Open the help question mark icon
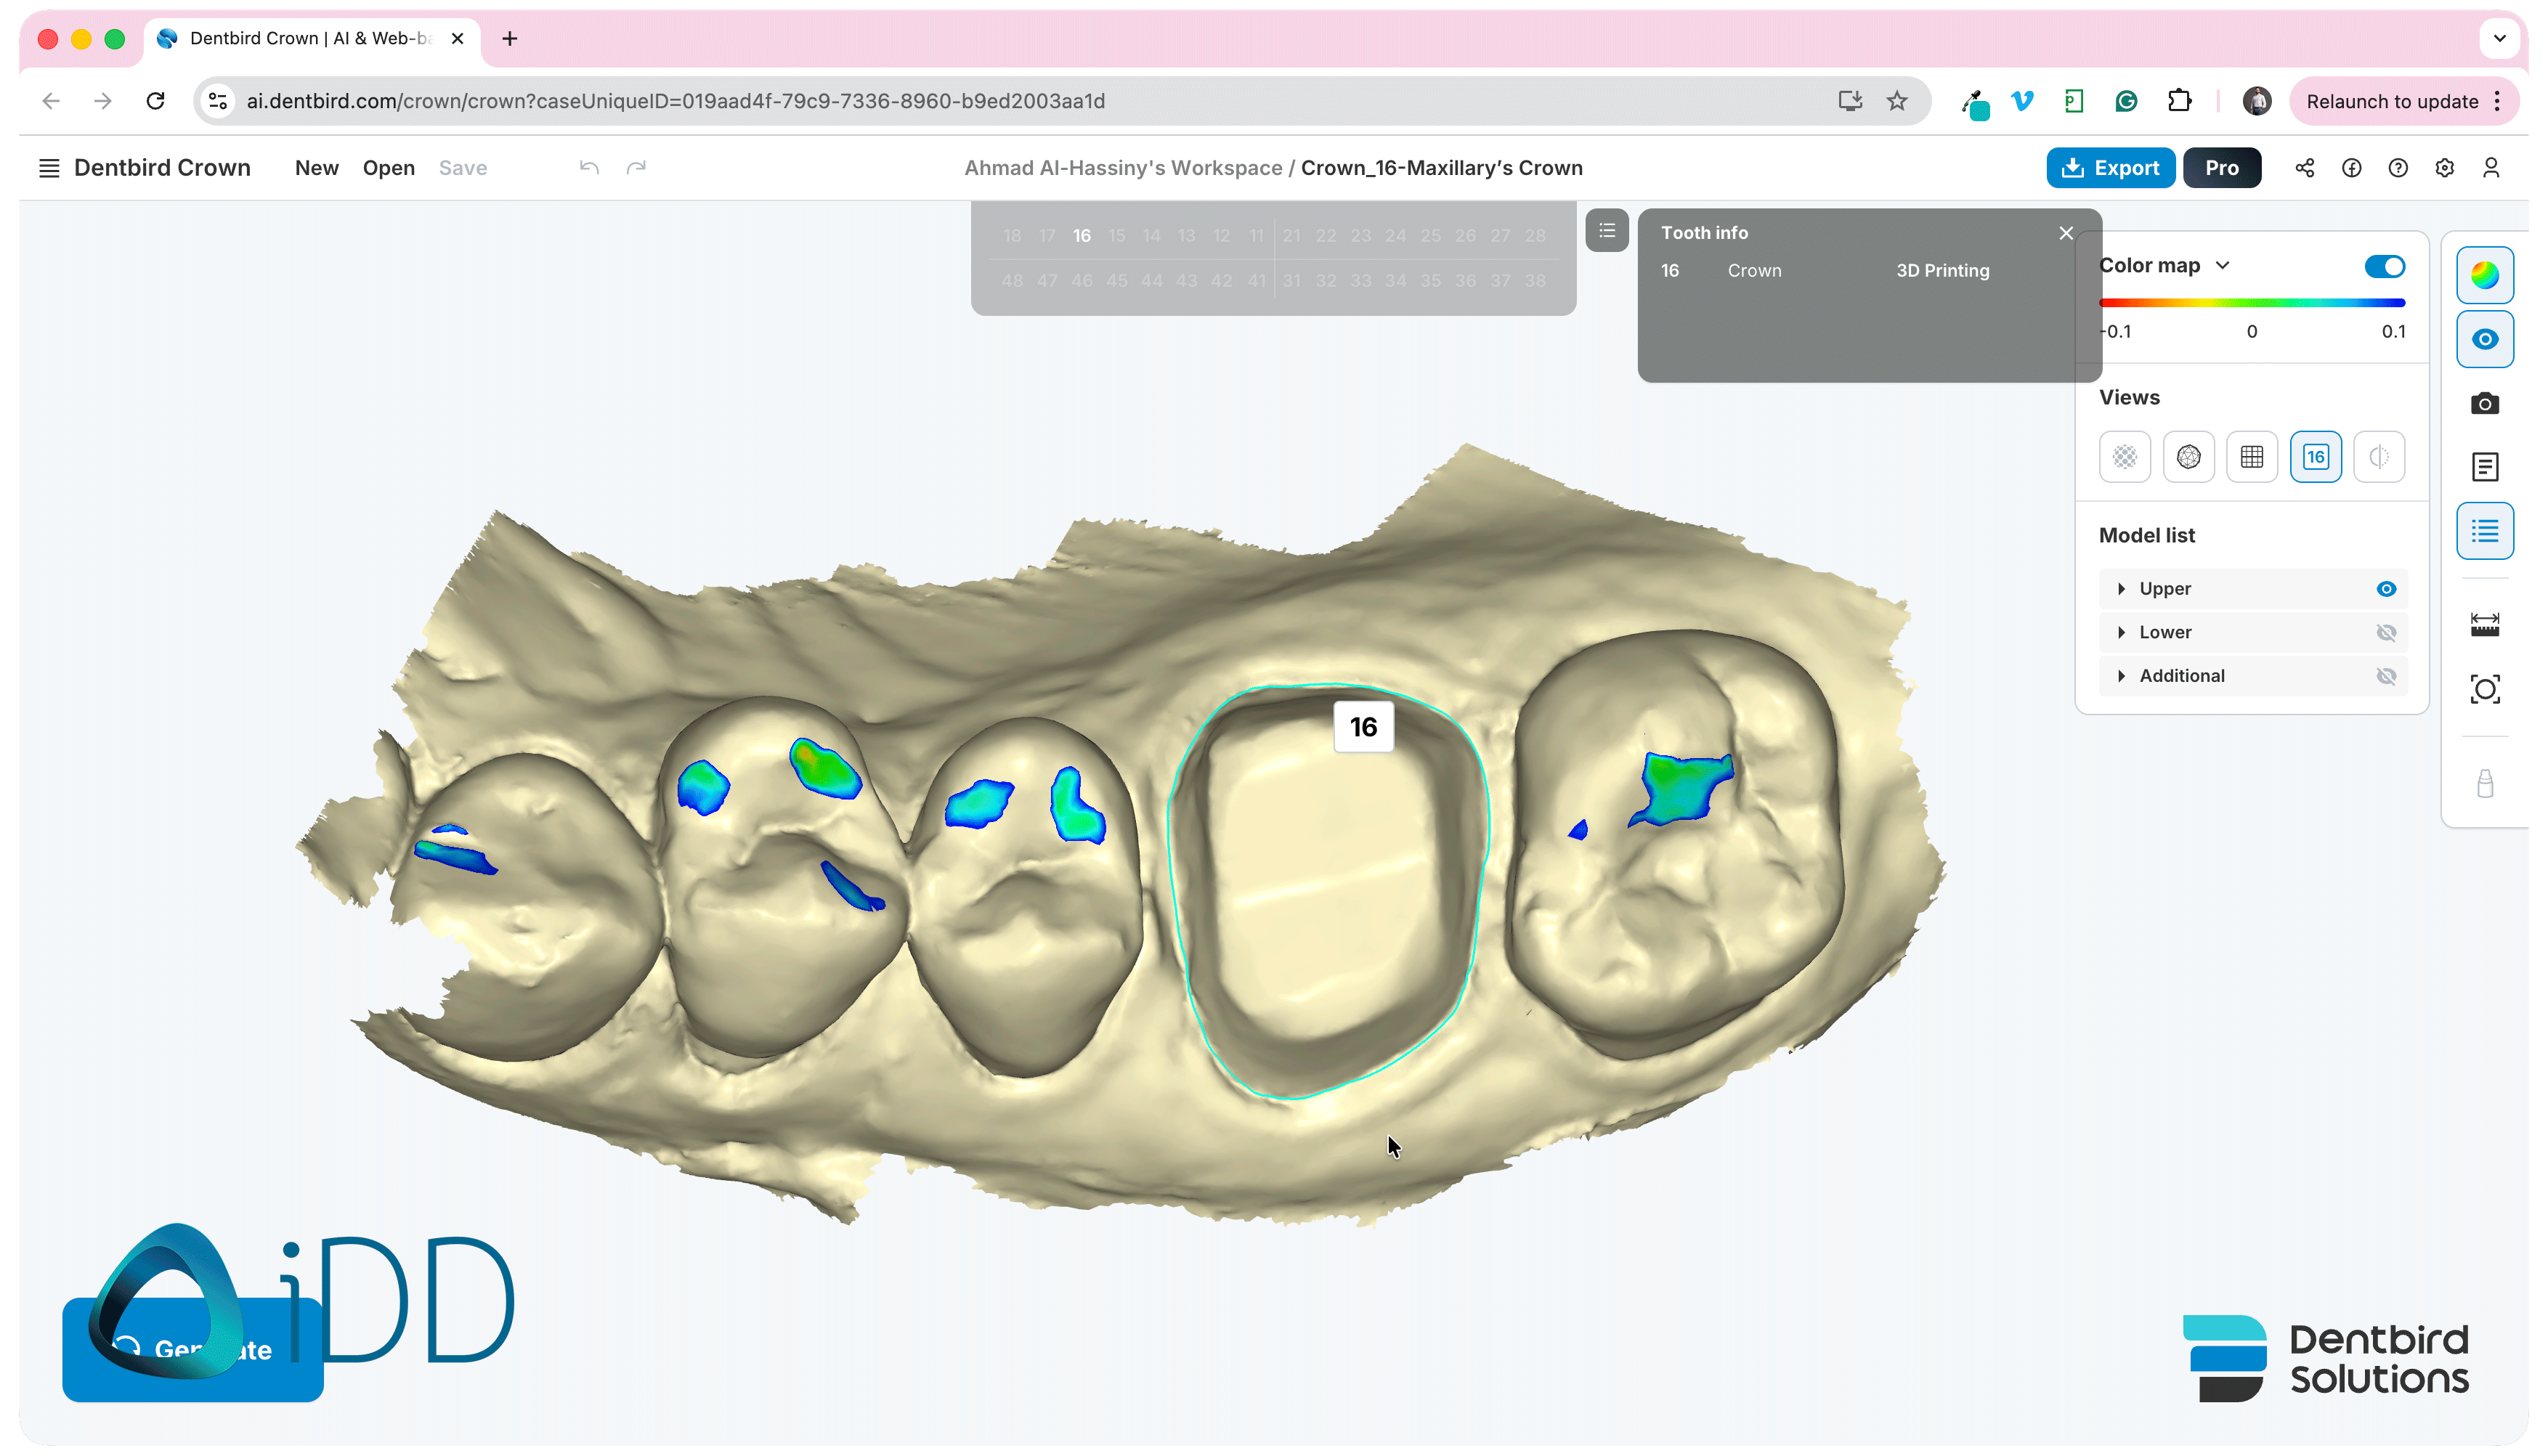The width and height of the screenshot is (2548, 1456). tap(2397, 168)
